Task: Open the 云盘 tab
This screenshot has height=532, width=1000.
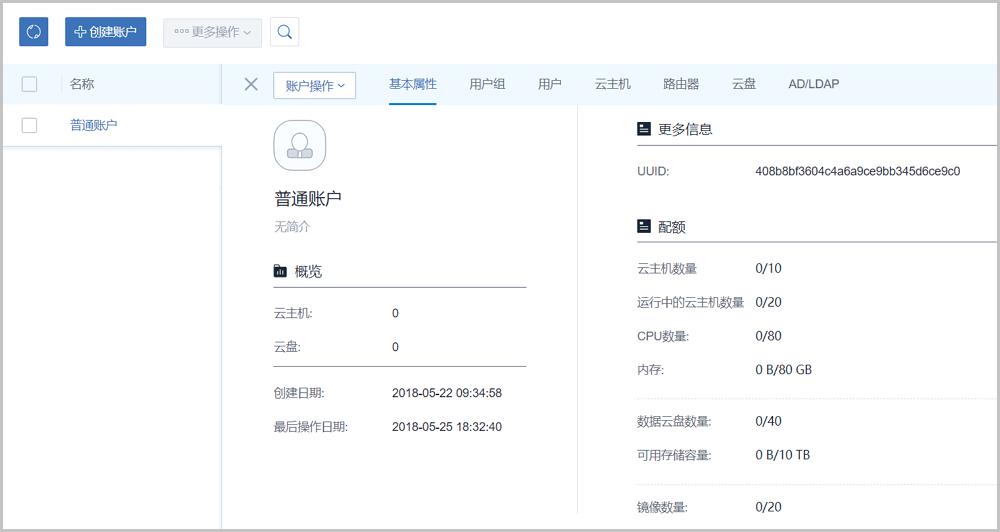Action: pos(743,84)
